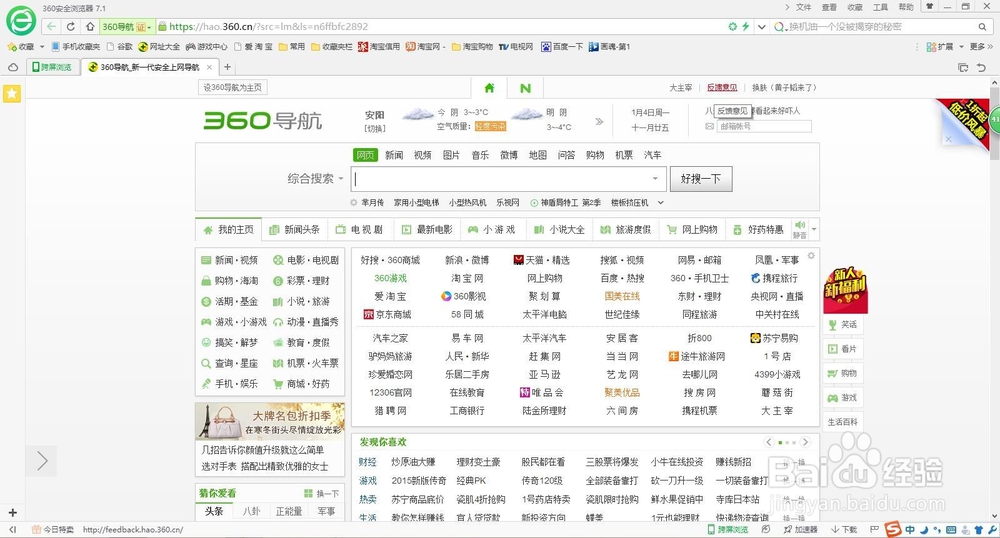Open the 电视网 bookmark
Image resolution: width=1000 pixels, height=538 pixels.
pos(515,47)
